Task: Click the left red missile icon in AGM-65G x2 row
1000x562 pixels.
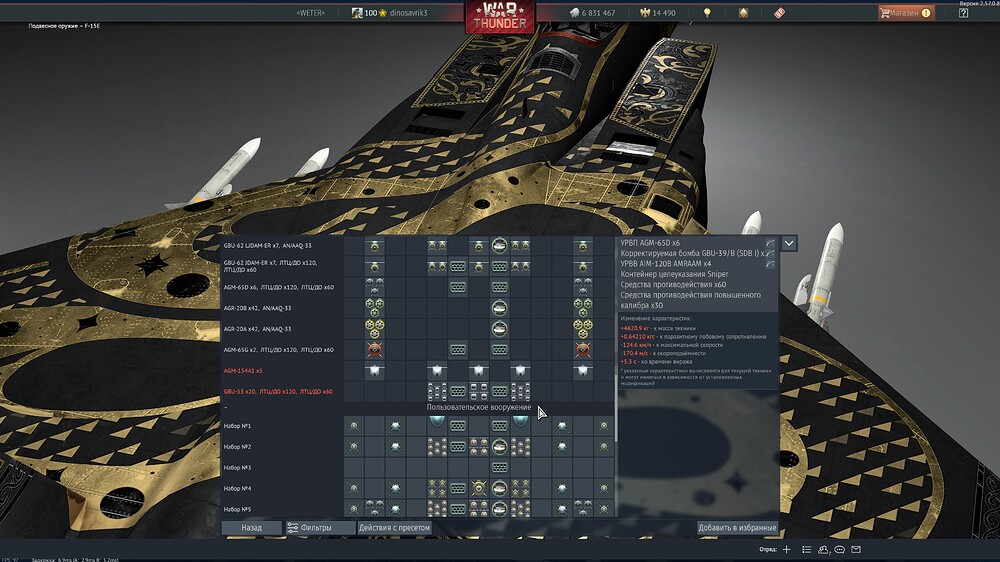Action: [x=374, y=350]
